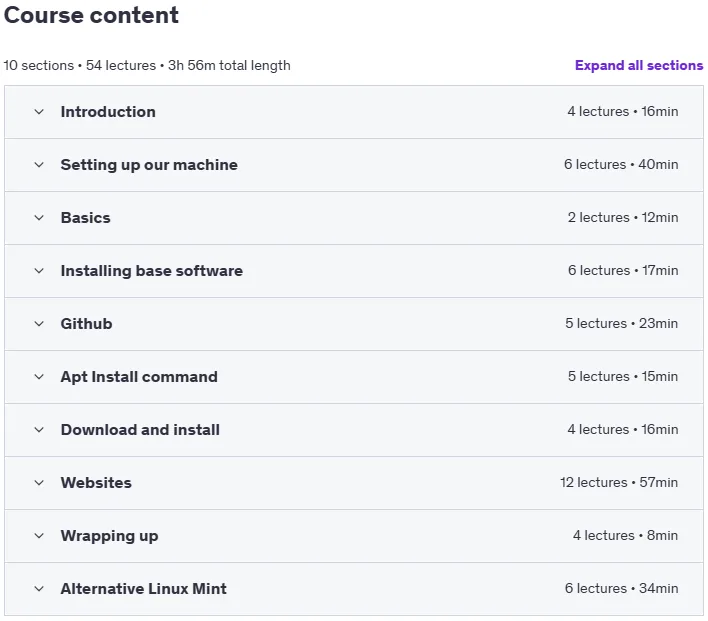Expand the Wrapping up section title
Screen dimensions: 708x621
click(x=109, y=536)
